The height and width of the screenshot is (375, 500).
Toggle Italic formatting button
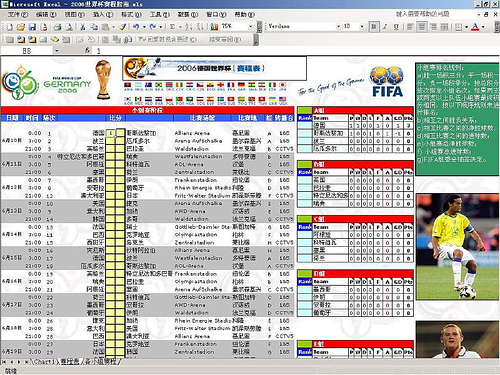coord(385,27)
